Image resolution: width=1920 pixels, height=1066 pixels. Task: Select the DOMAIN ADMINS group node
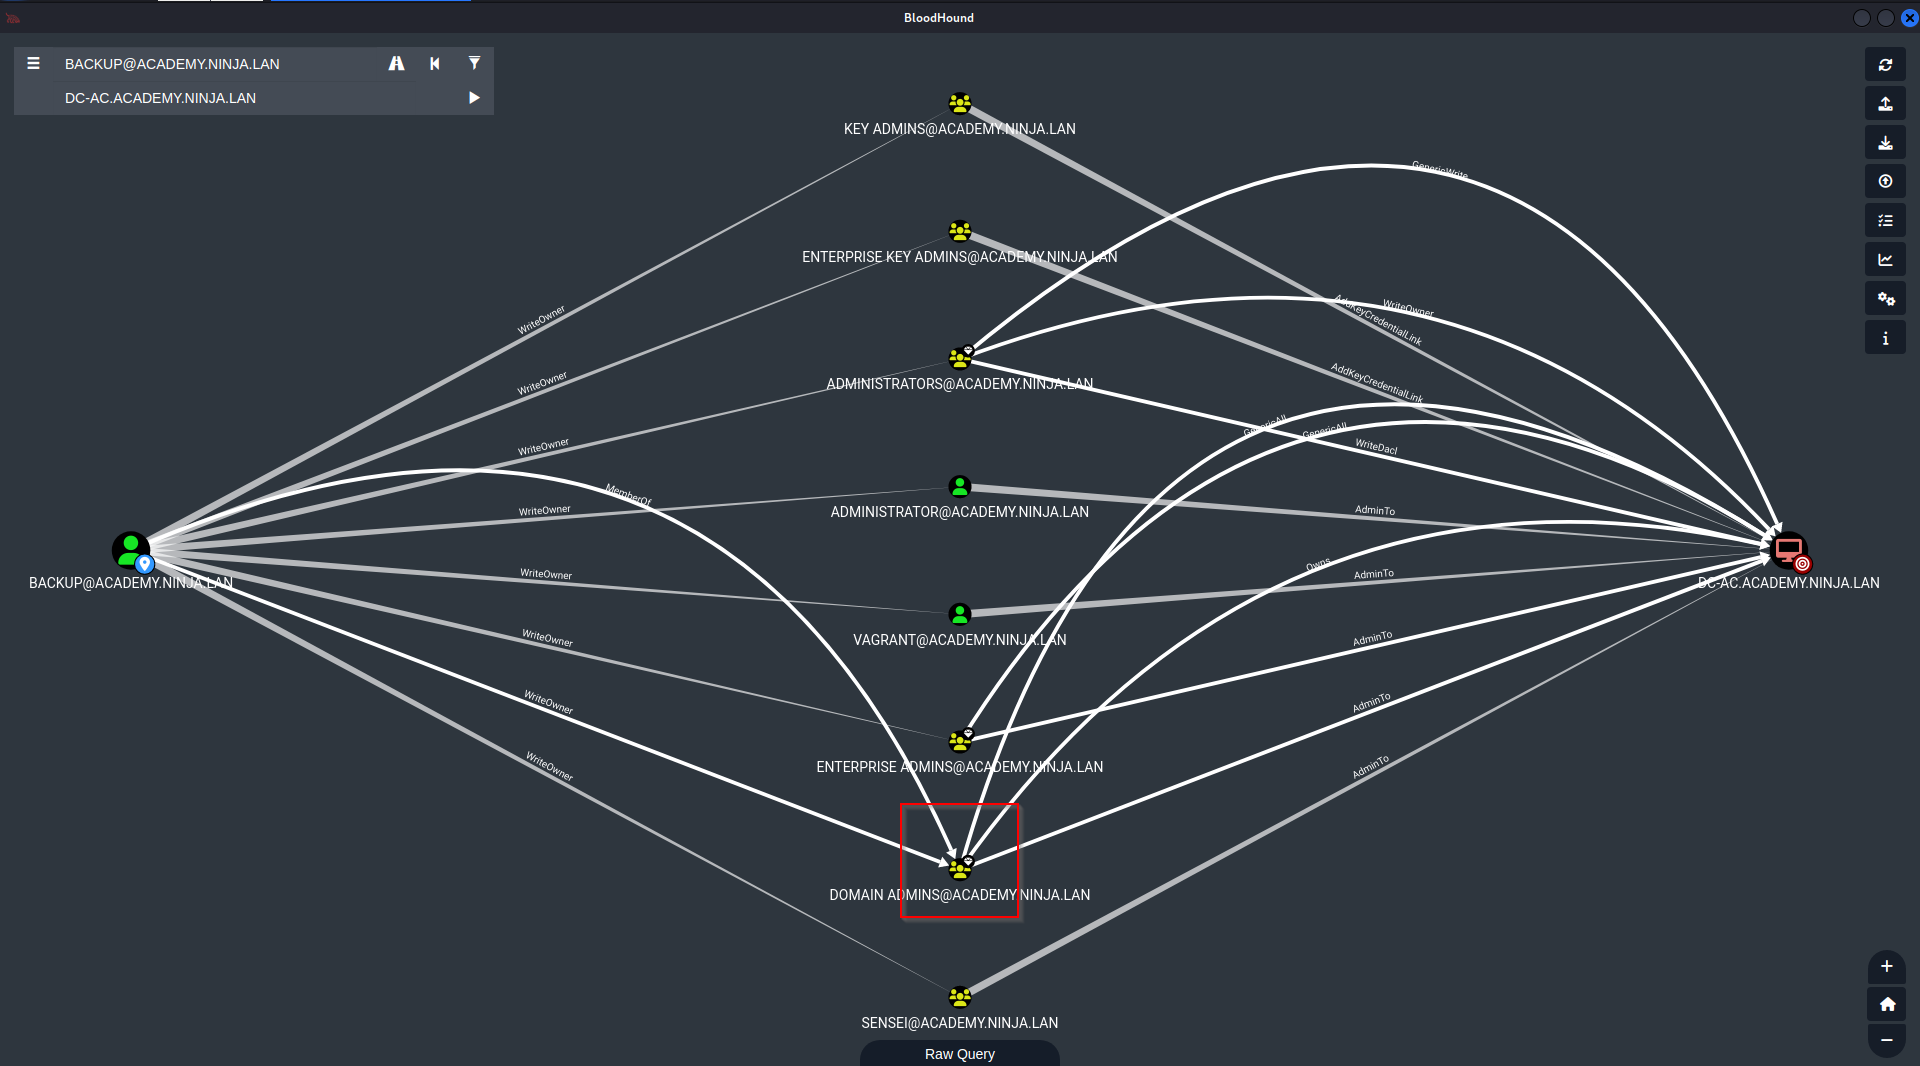pyautogui.click(x=960, y=868)
